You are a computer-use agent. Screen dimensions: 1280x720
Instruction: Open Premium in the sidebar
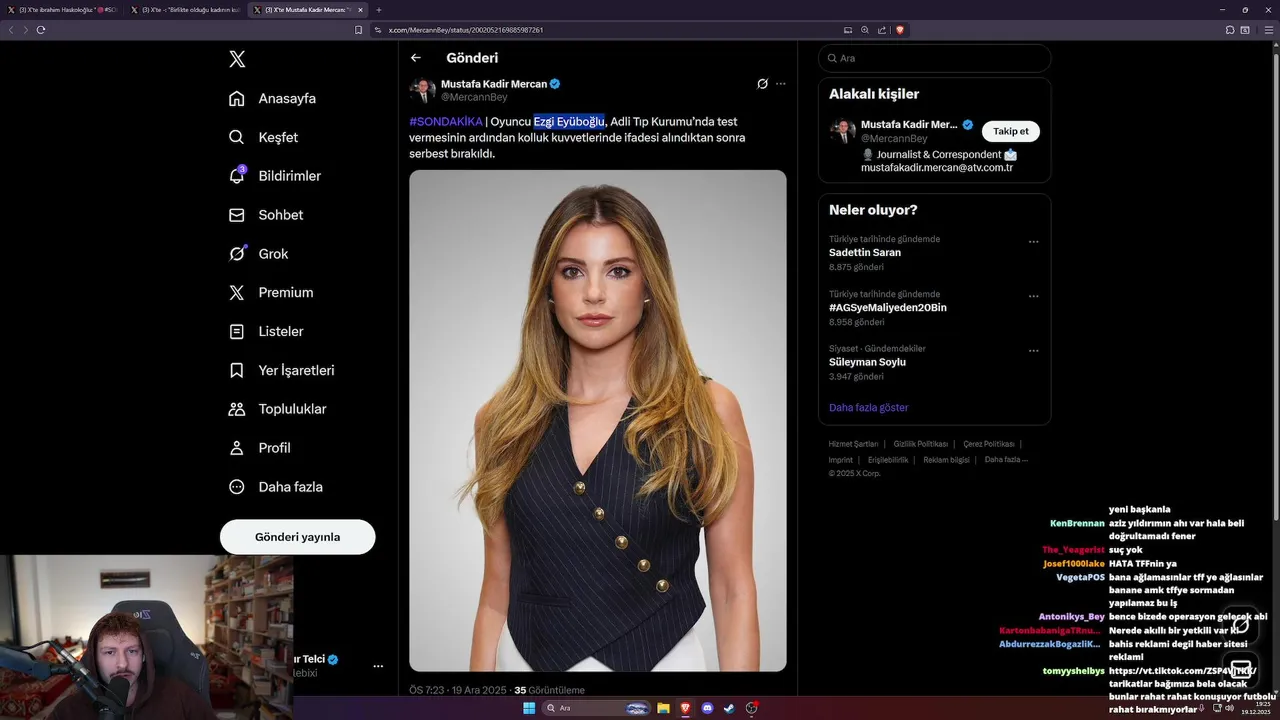[x=270, y=292]
